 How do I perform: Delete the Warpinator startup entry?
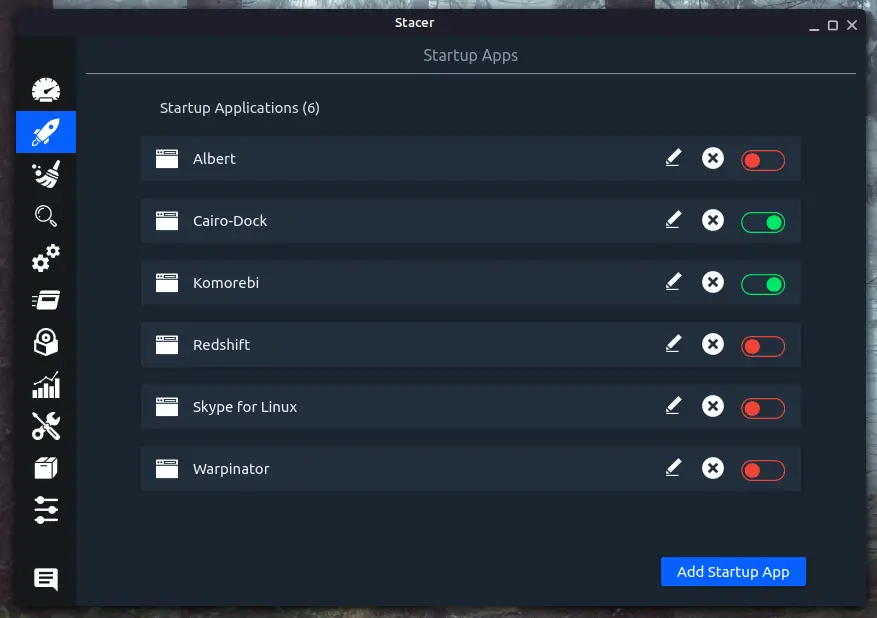[x=713, y=469]
